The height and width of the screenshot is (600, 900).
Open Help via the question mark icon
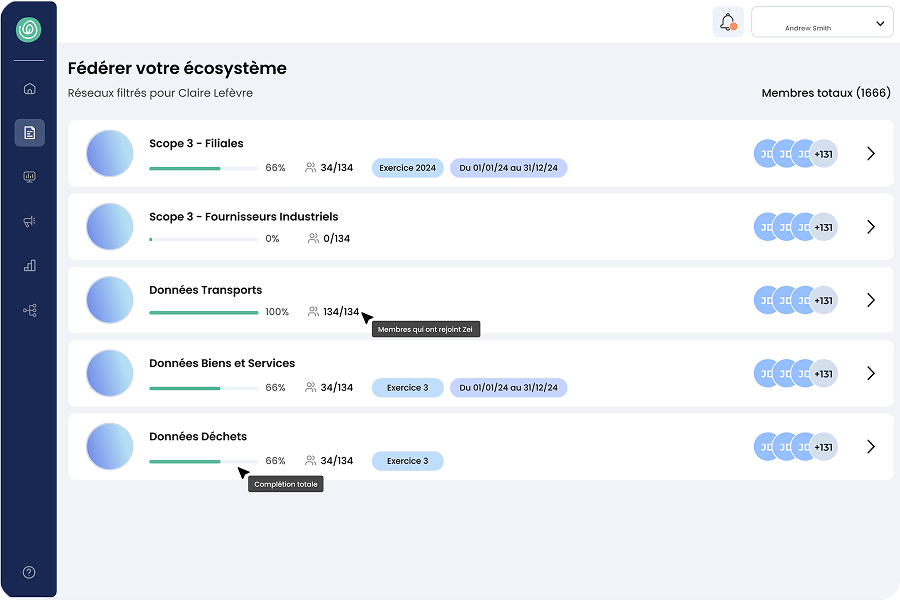coord(29,572)
